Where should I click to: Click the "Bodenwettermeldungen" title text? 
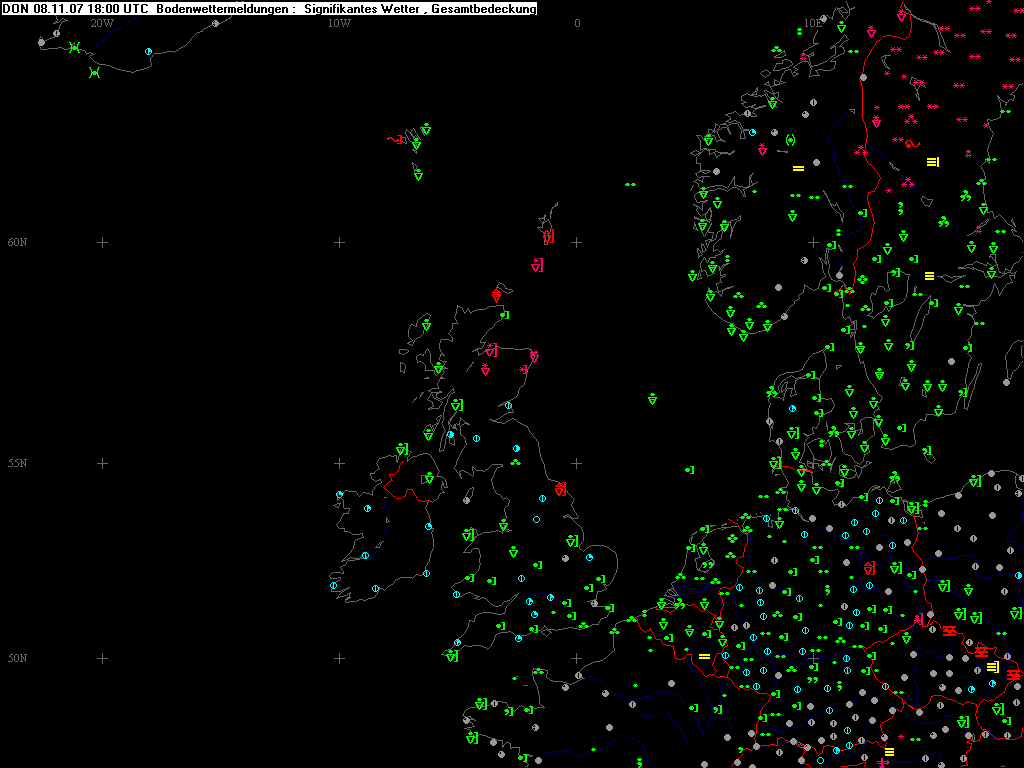pyautogui.click(x=224, y=9)
